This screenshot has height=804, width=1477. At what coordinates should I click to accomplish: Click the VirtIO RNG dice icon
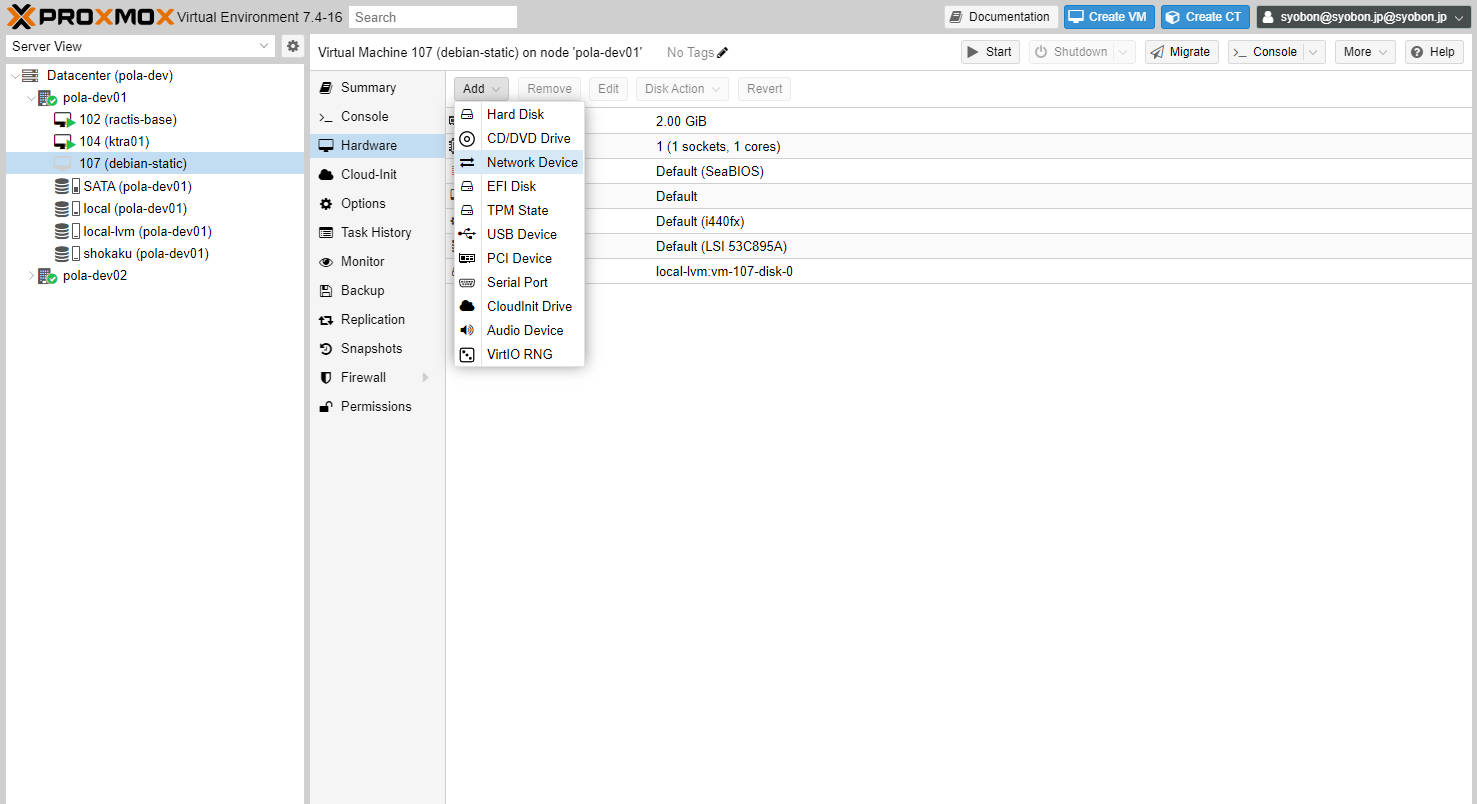467,354
